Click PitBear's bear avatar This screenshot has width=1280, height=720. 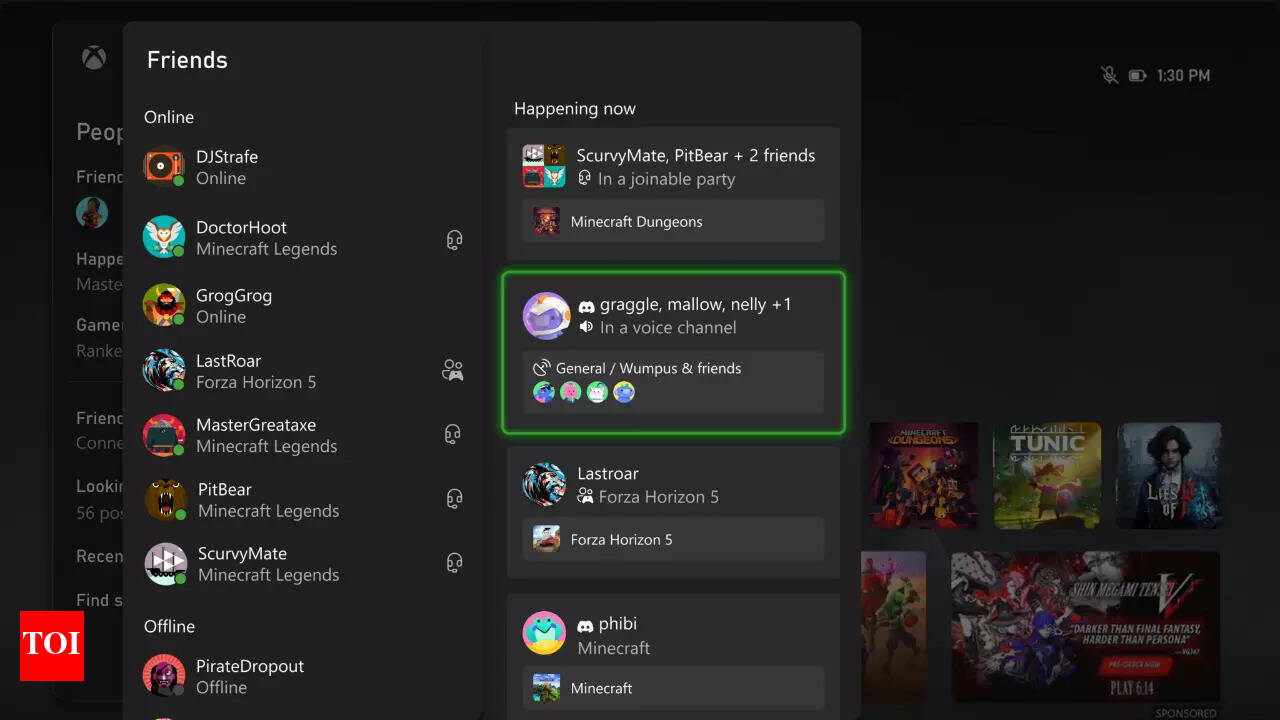165,499
